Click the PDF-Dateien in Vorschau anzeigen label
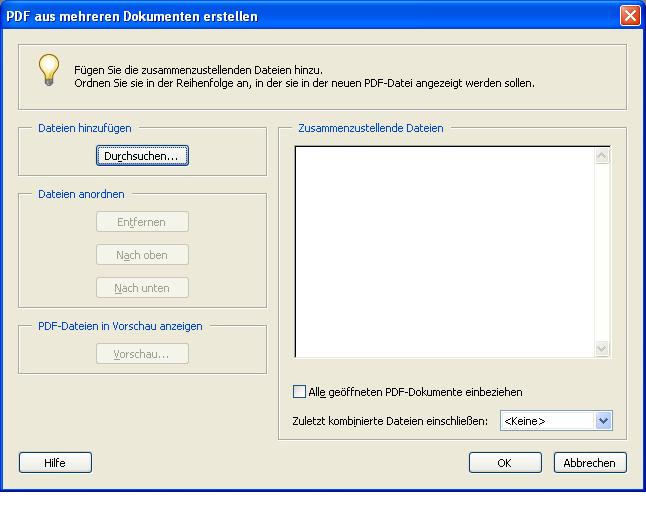Image resolution: width=646 pixels, height=512 pixels. pyautogui.click(x=120, y=326)
